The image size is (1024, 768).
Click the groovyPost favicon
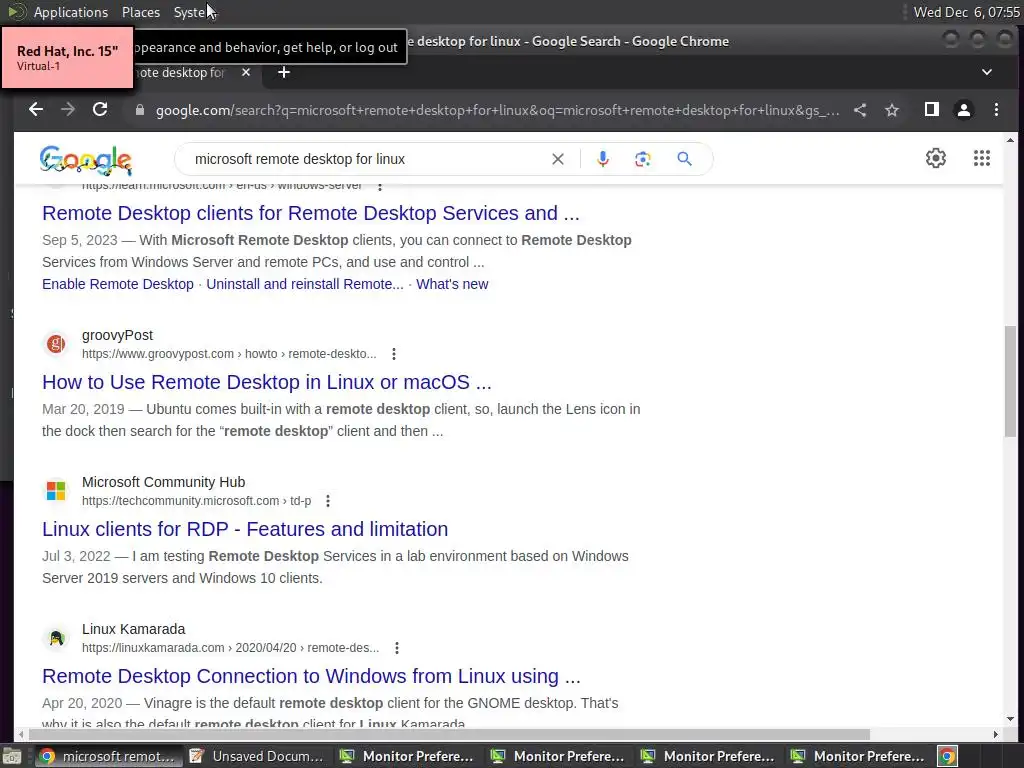pyautogui.click(x=56, y=344)
